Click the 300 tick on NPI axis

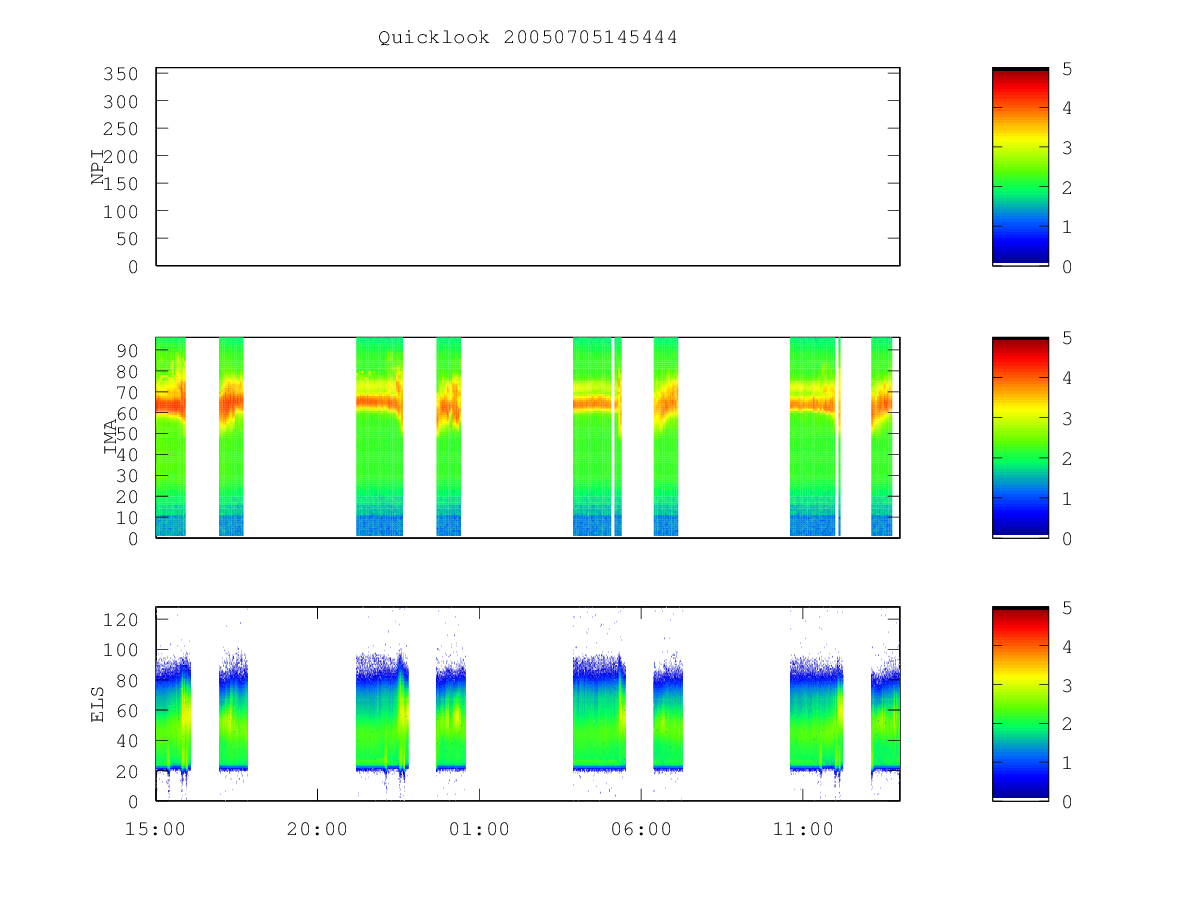pos(122,102)
